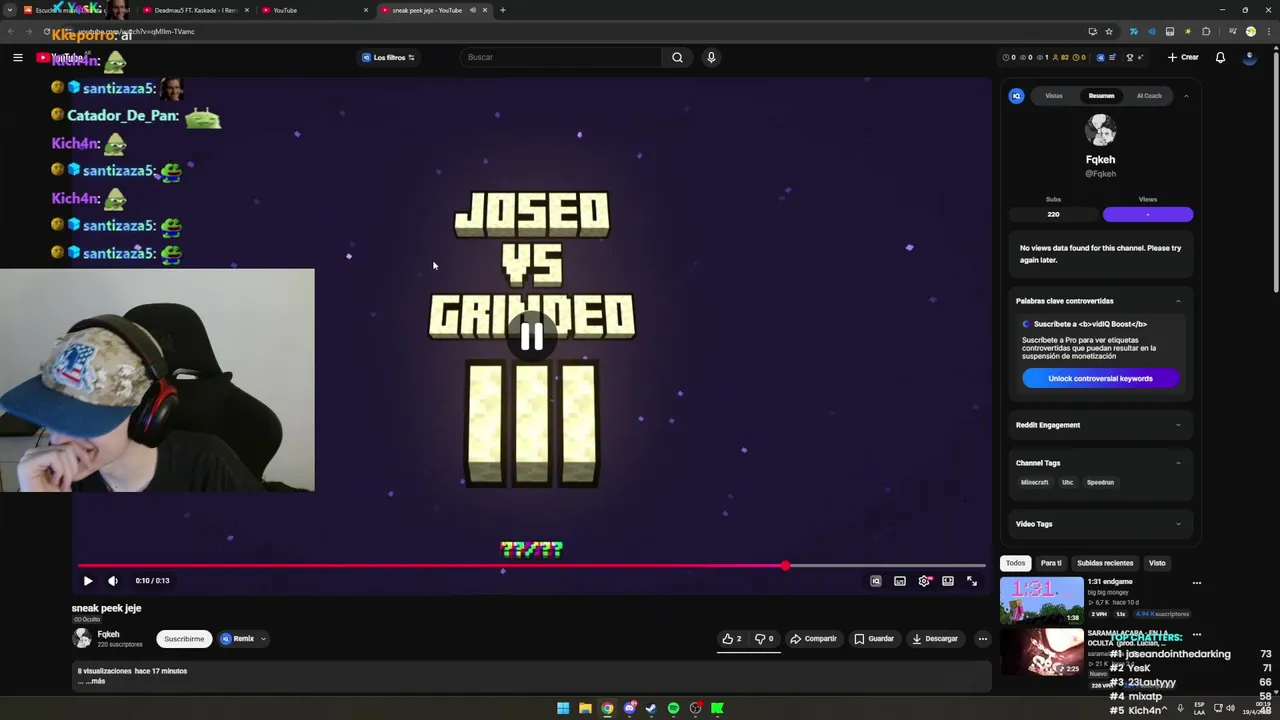
Task: Open a new browser tab
Action: point(502,10)
